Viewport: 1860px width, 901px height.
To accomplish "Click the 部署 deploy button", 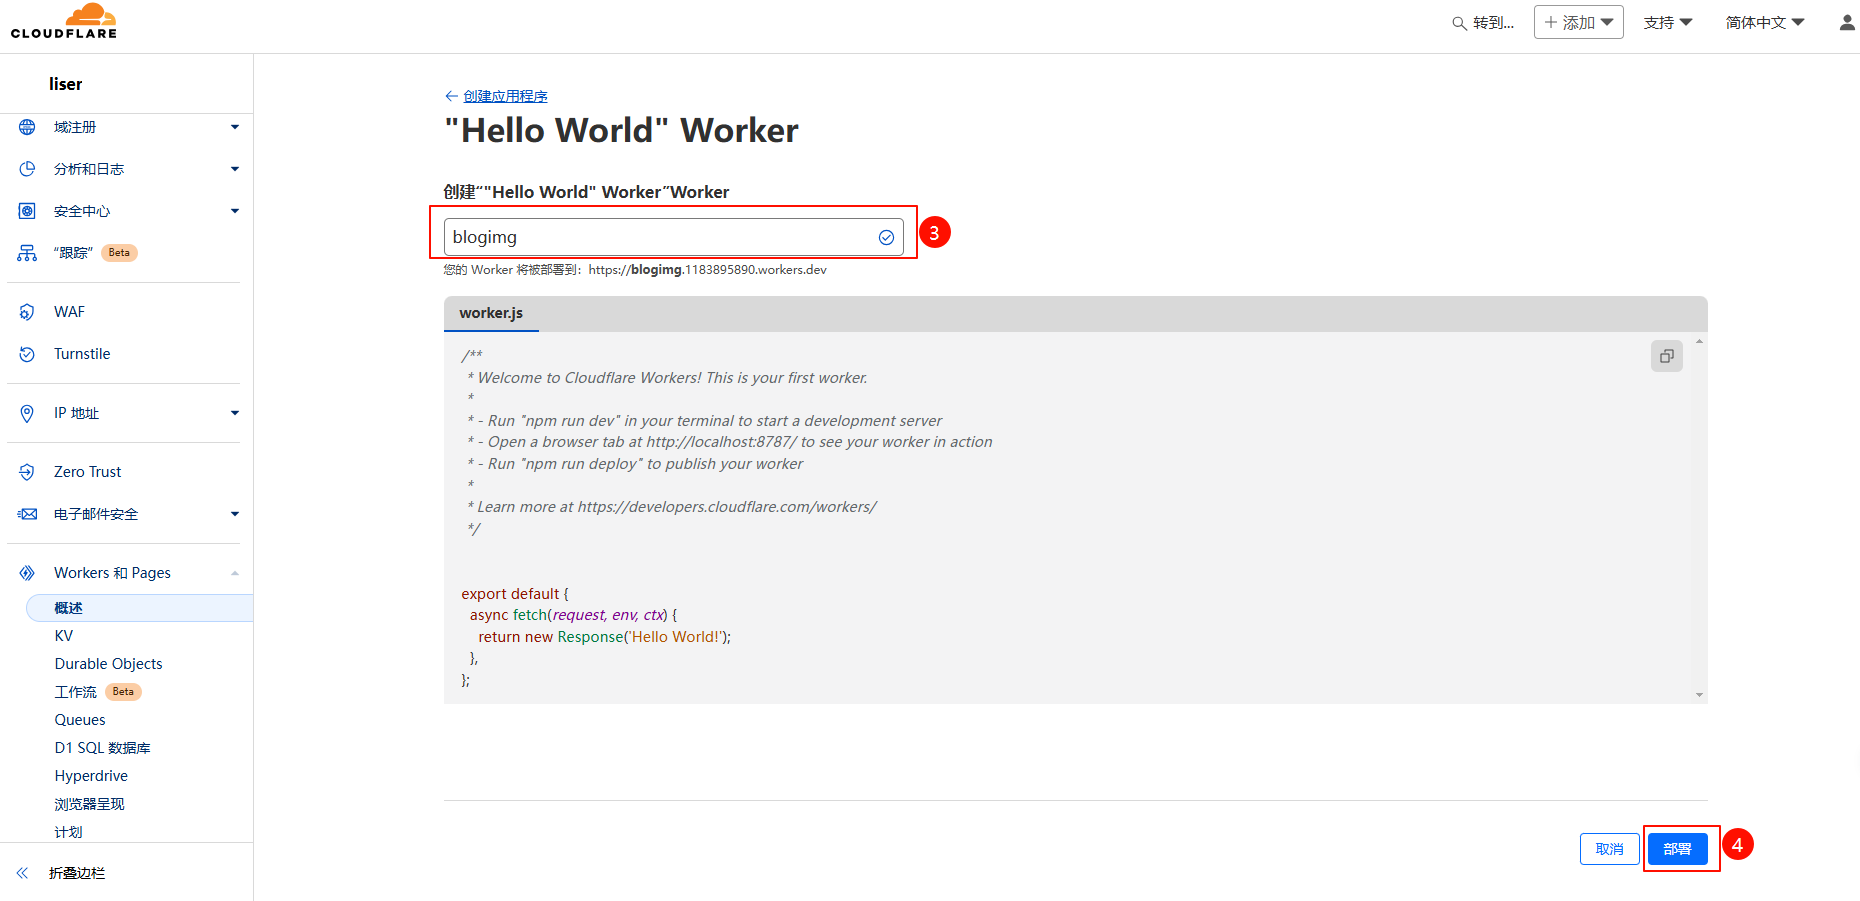I will tap(1677, 849).
